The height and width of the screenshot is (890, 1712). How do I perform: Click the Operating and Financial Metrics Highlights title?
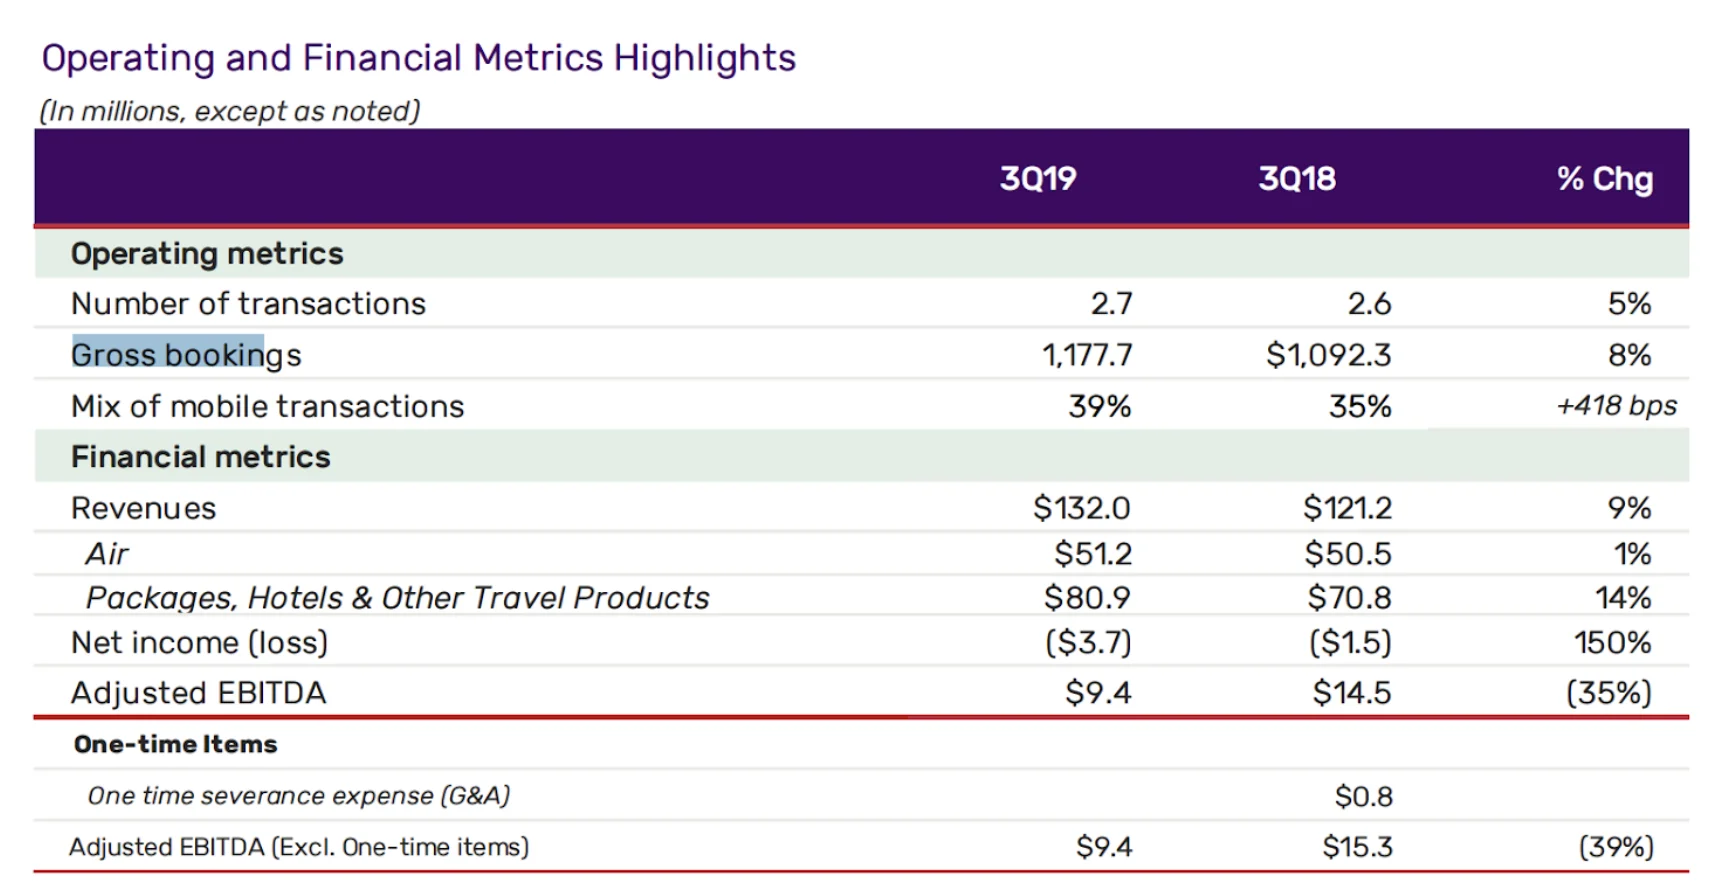coord(418,58)
